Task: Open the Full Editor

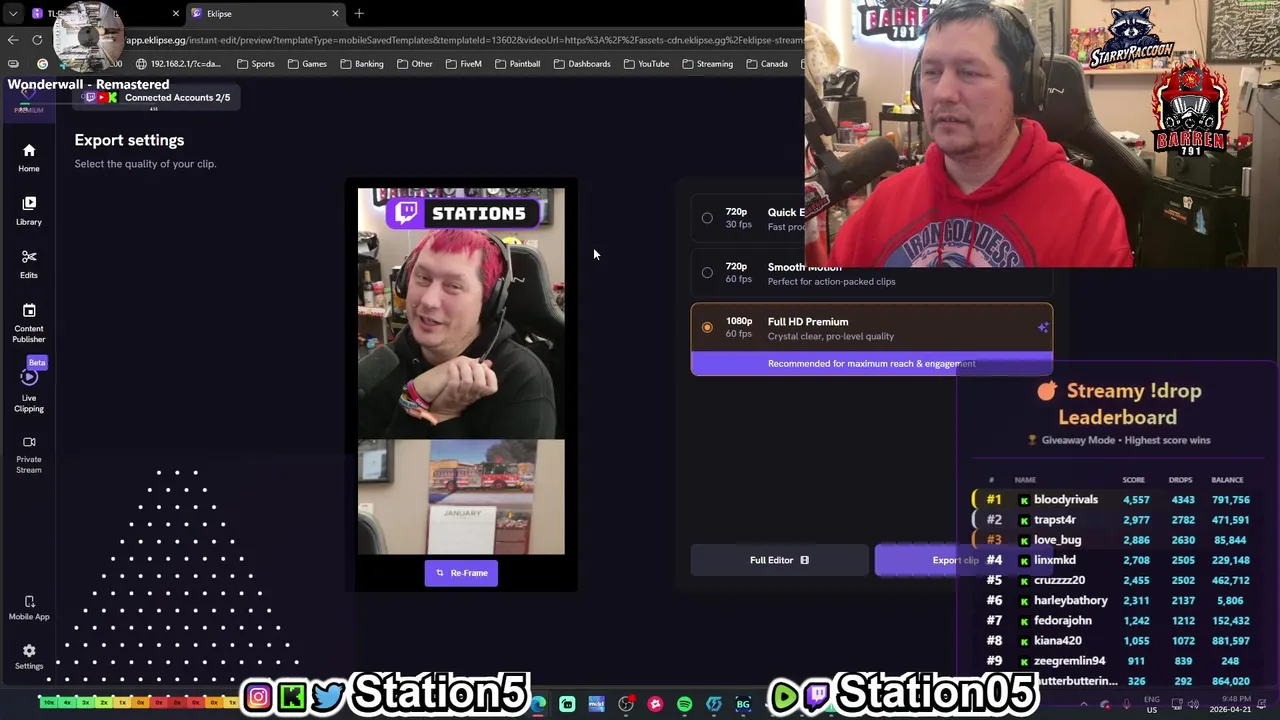Action: point(779,560)
